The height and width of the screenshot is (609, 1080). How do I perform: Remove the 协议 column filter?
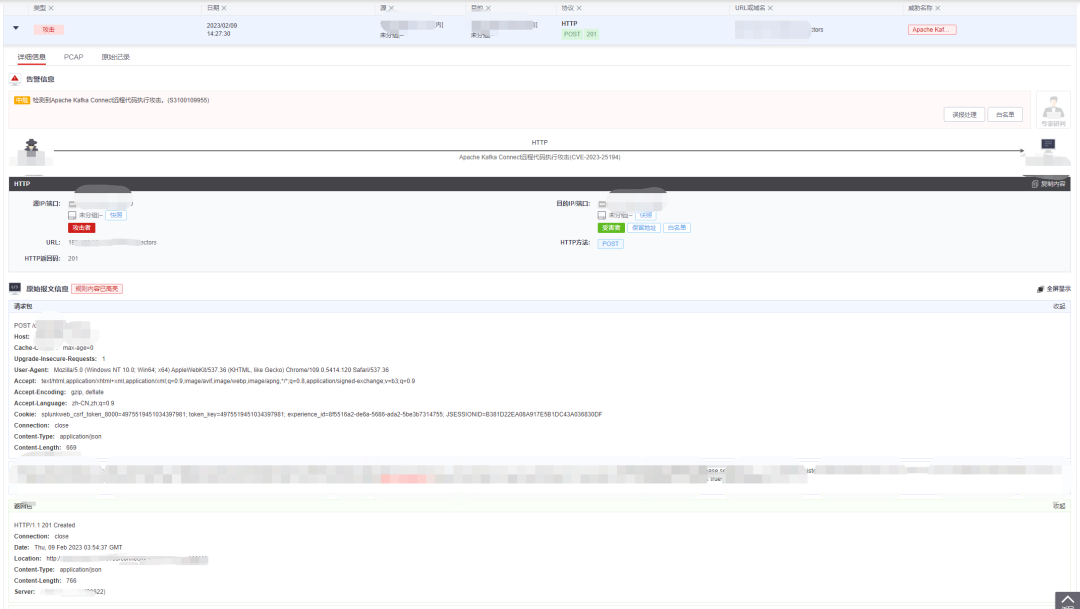tap(579, 8)
